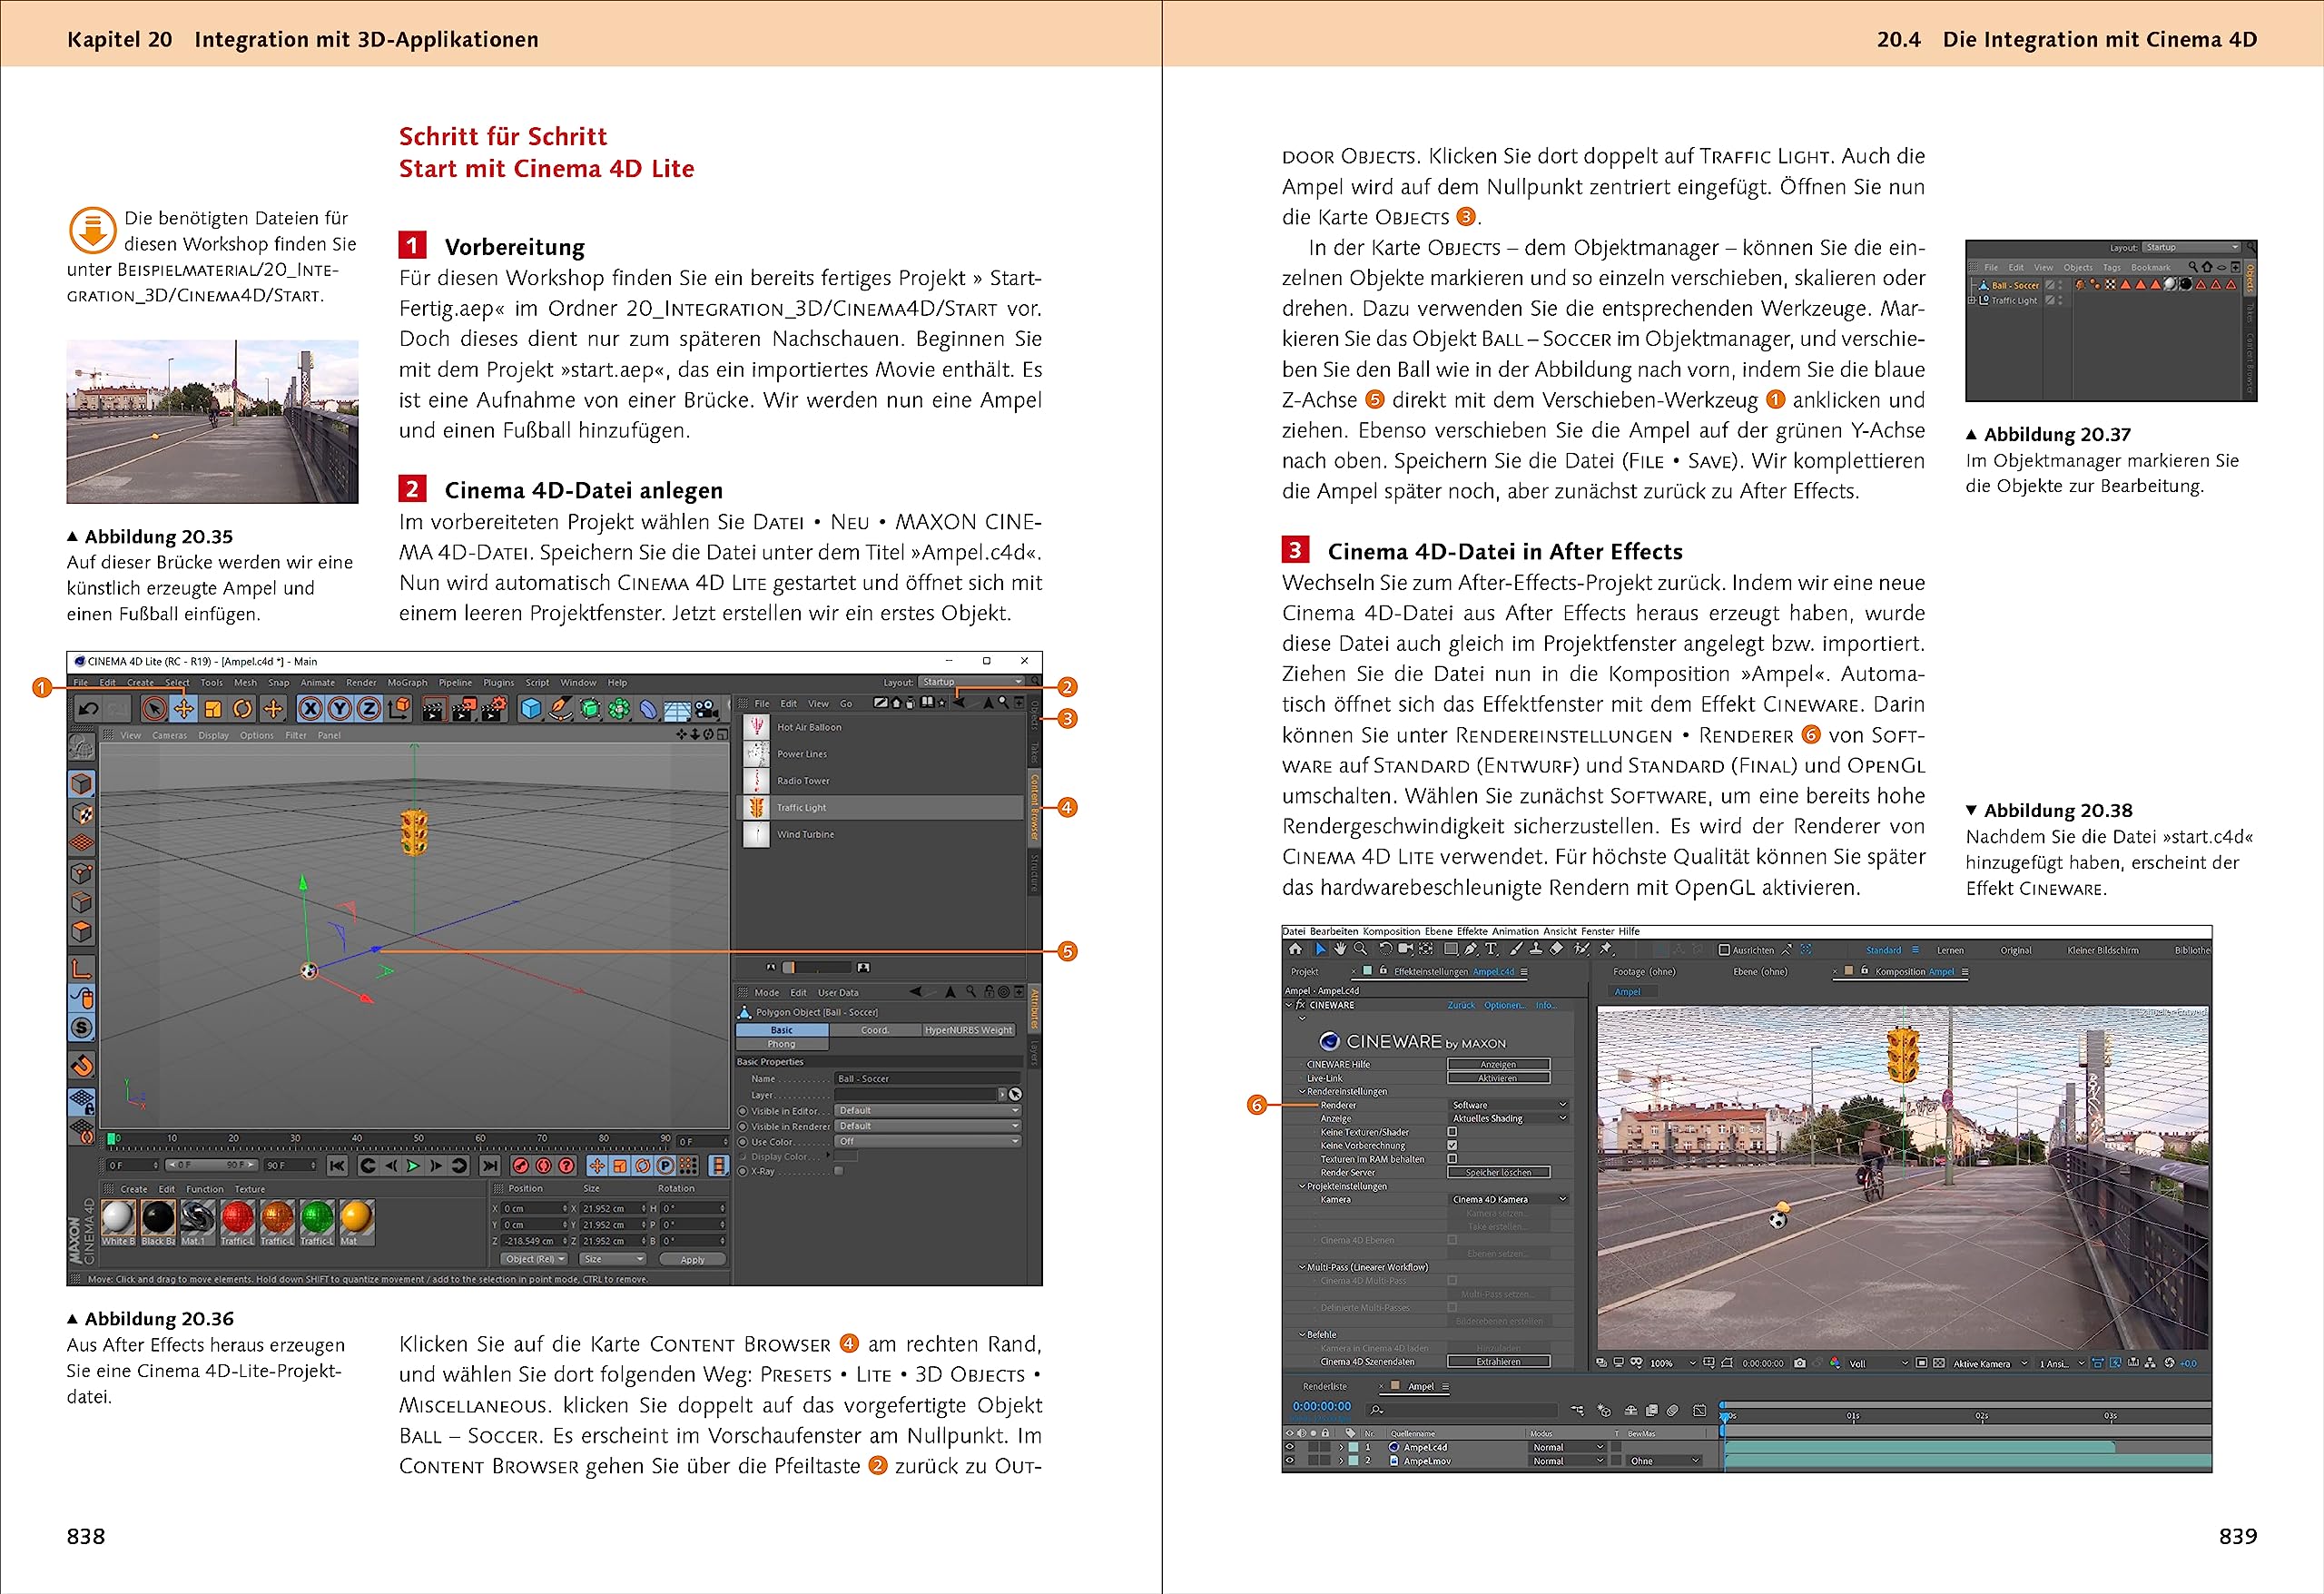The height and width of the screenshot is (1594, 2324).
Task: Select the Rotate tool in Cinema 4D
Action: (x=243, y=709)
